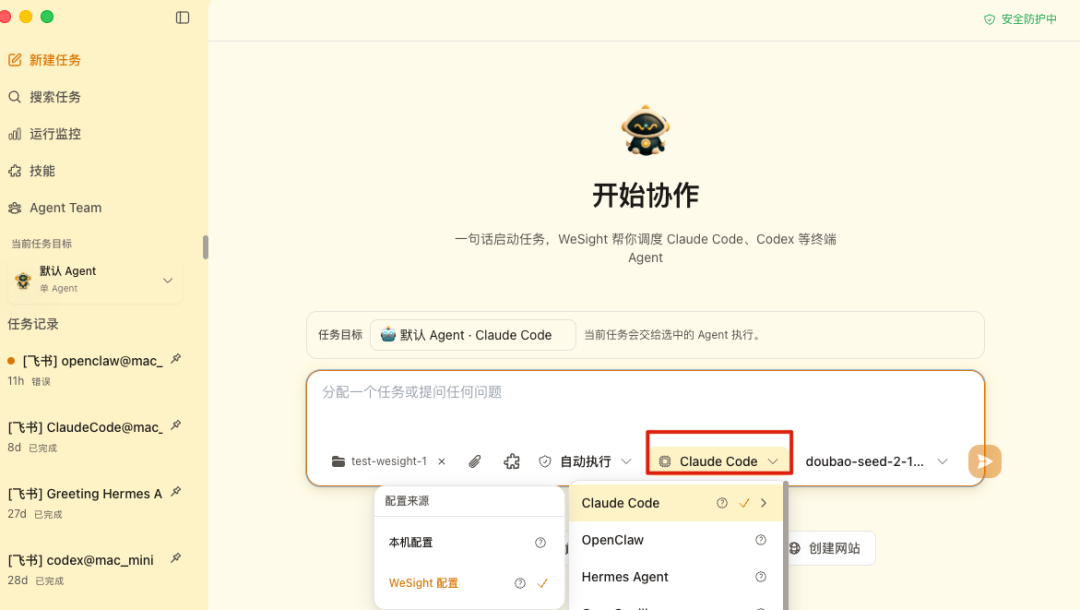The width and height of the screenshot is (1080, 610).
Task: Expand the 默认 Agent target selector
Action: coord(167,280)
